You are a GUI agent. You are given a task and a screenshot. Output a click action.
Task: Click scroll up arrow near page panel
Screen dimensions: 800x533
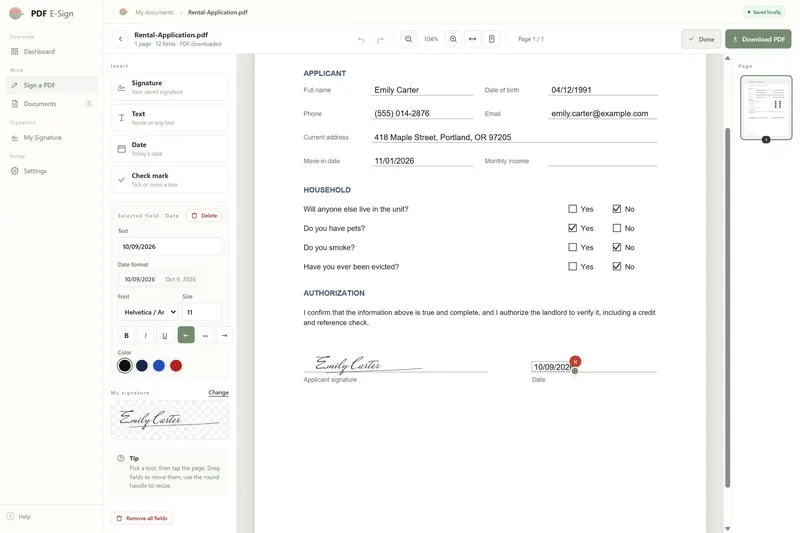(728, 58)
